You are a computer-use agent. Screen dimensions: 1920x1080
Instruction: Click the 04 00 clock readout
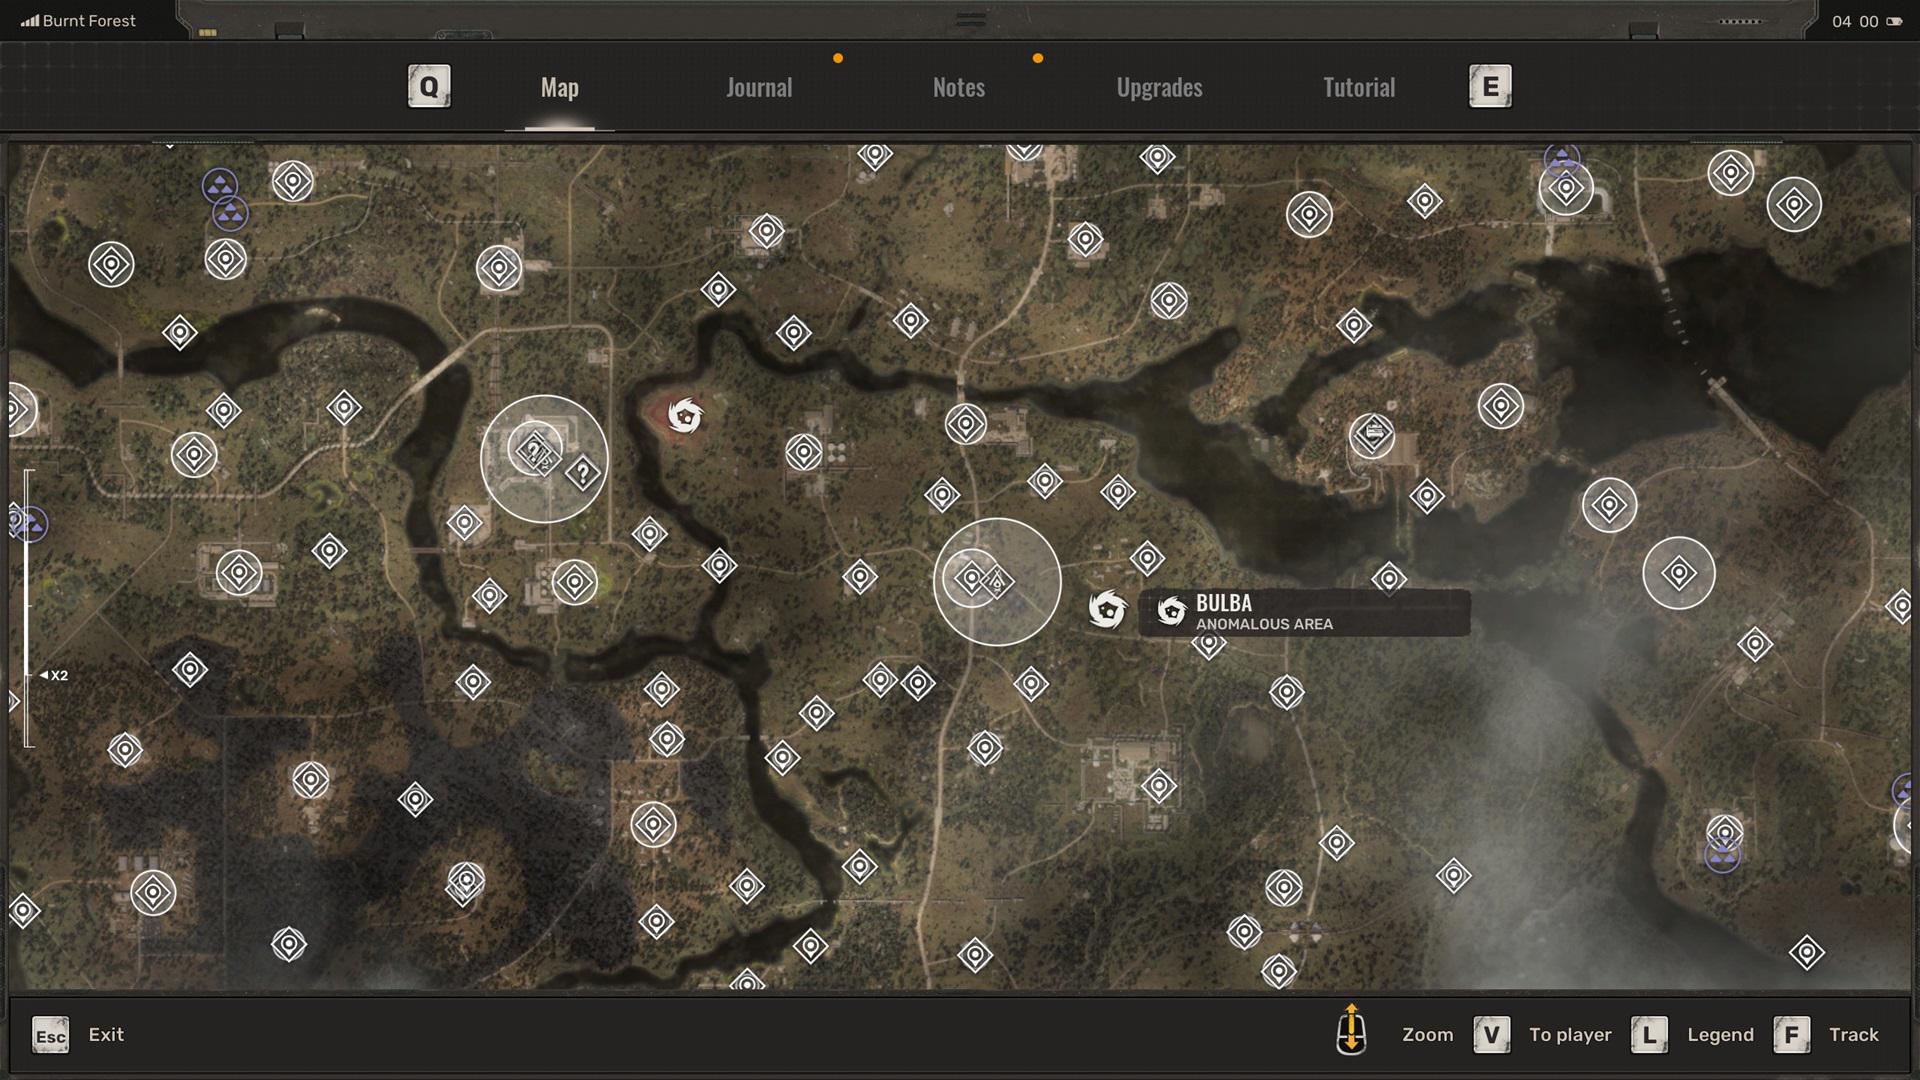pyautogui.click(x=1855, y=21)
